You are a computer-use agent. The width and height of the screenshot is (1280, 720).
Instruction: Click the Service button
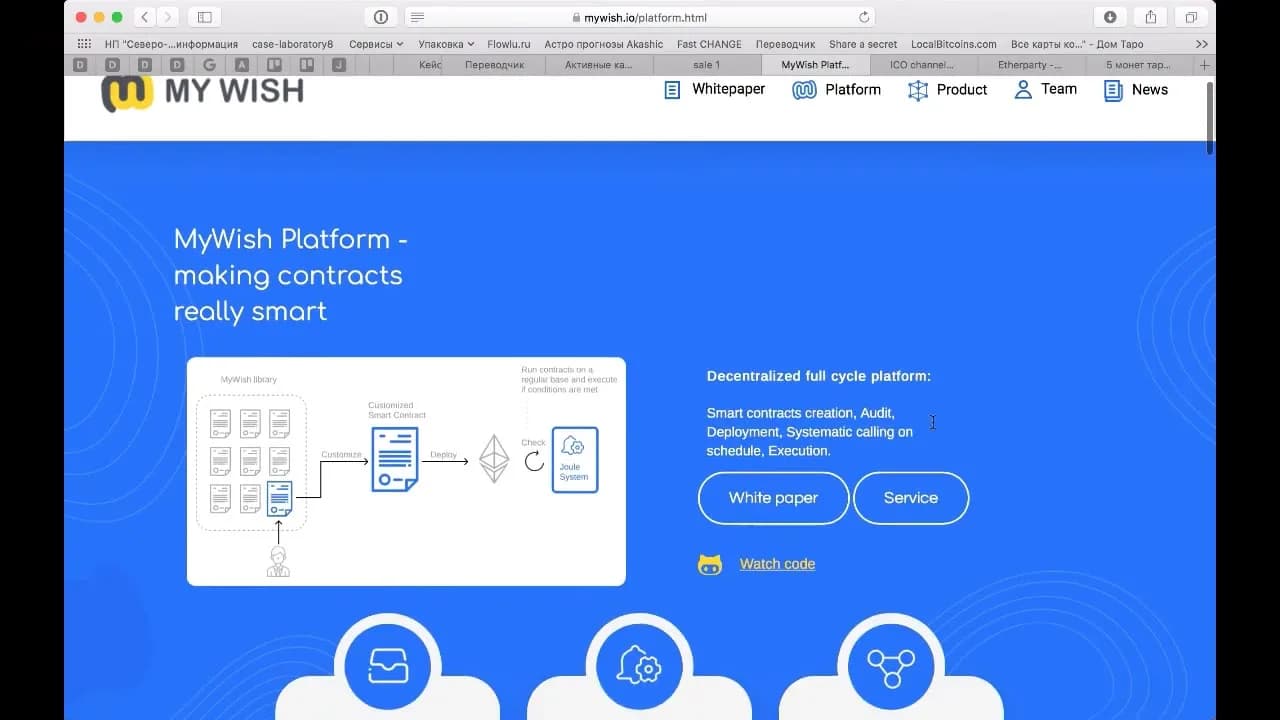pos(911,498)
